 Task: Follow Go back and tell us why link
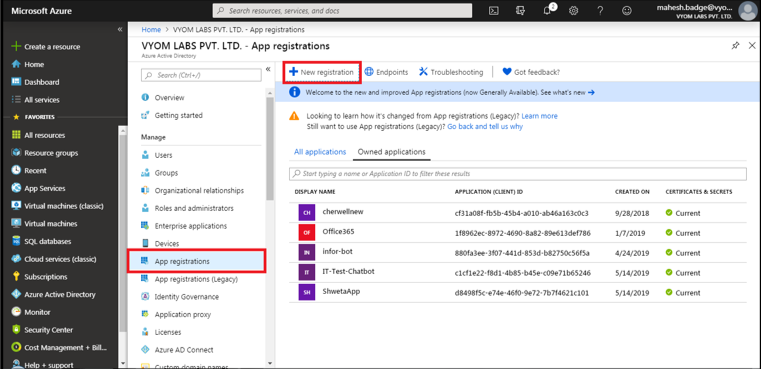point(485,126)
